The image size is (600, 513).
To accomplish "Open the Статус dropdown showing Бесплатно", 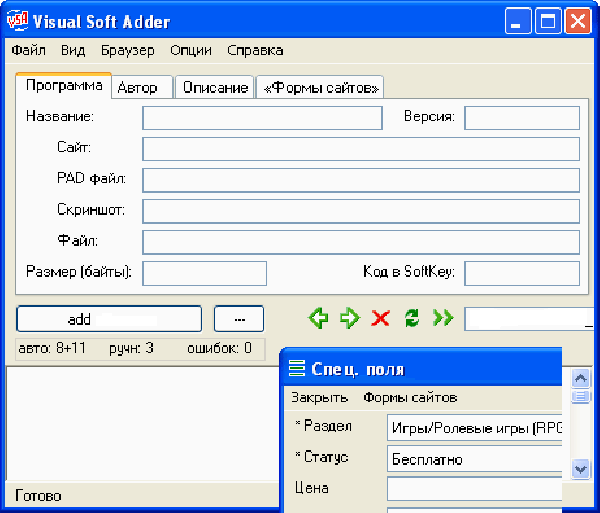I will pos(474,458).
